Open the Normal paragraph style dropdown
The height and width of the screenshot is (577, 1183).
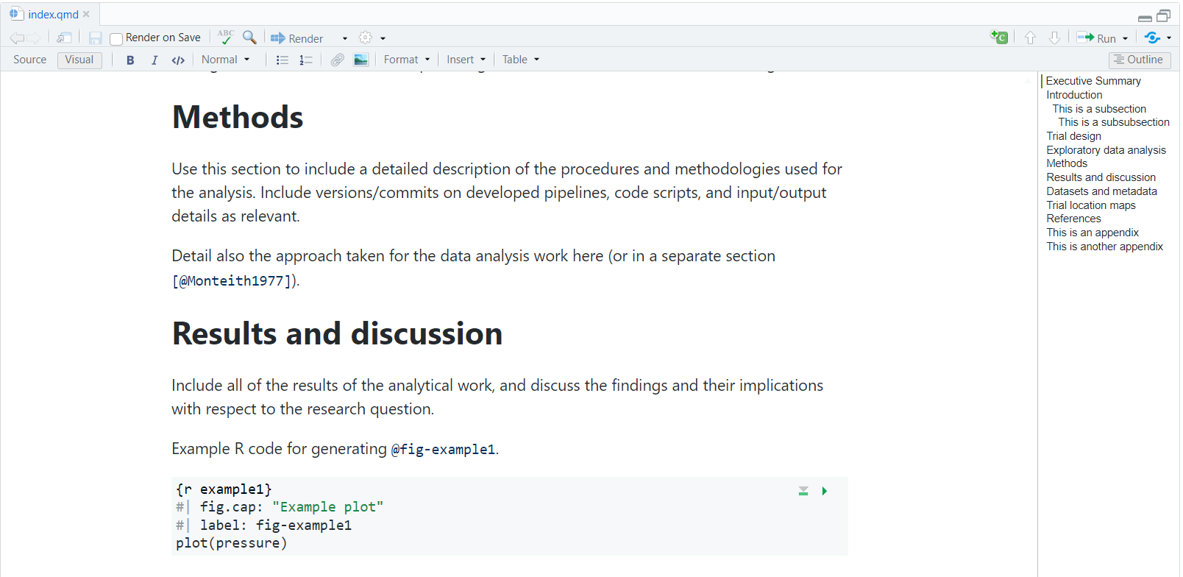point(225,60)
